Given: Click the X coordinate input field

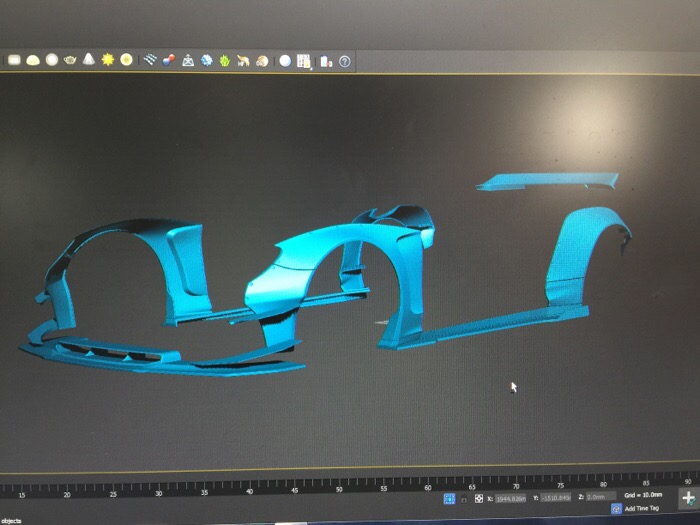Looking at the screenshot, I should pos(511,498).
